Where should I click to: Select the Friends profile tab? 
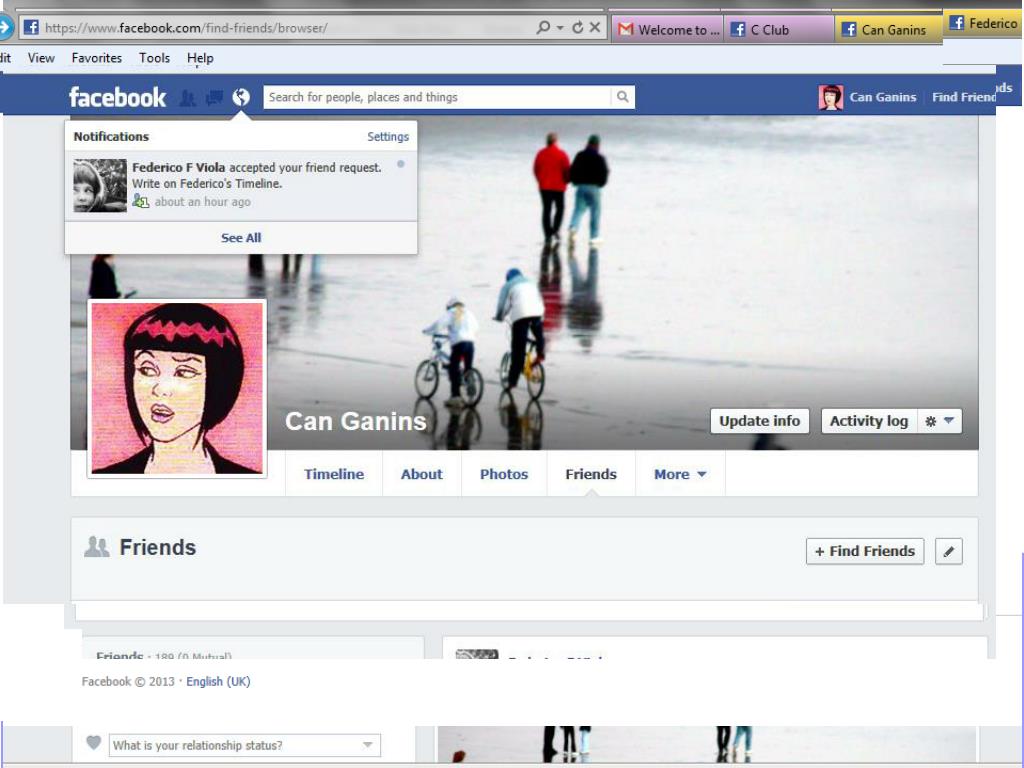tap(591, 474)
